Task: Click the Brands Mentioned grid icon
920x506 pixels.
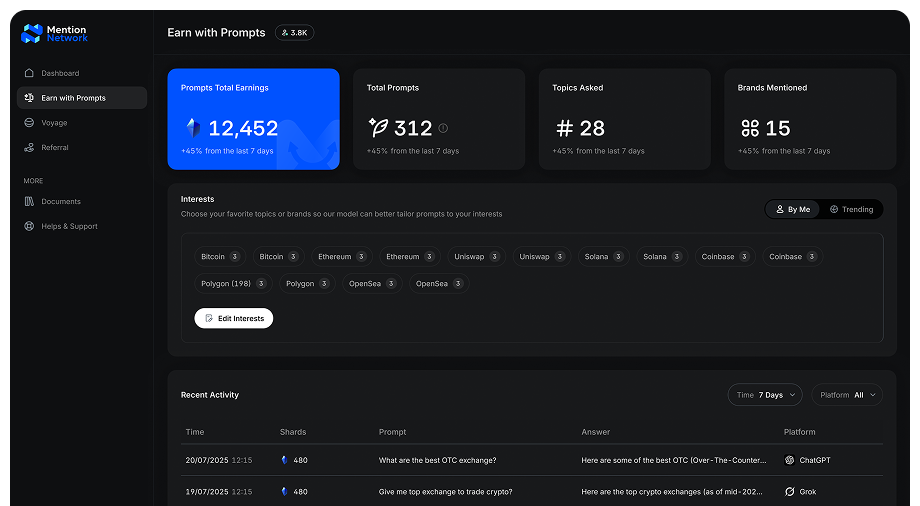Action: (749, 128)
